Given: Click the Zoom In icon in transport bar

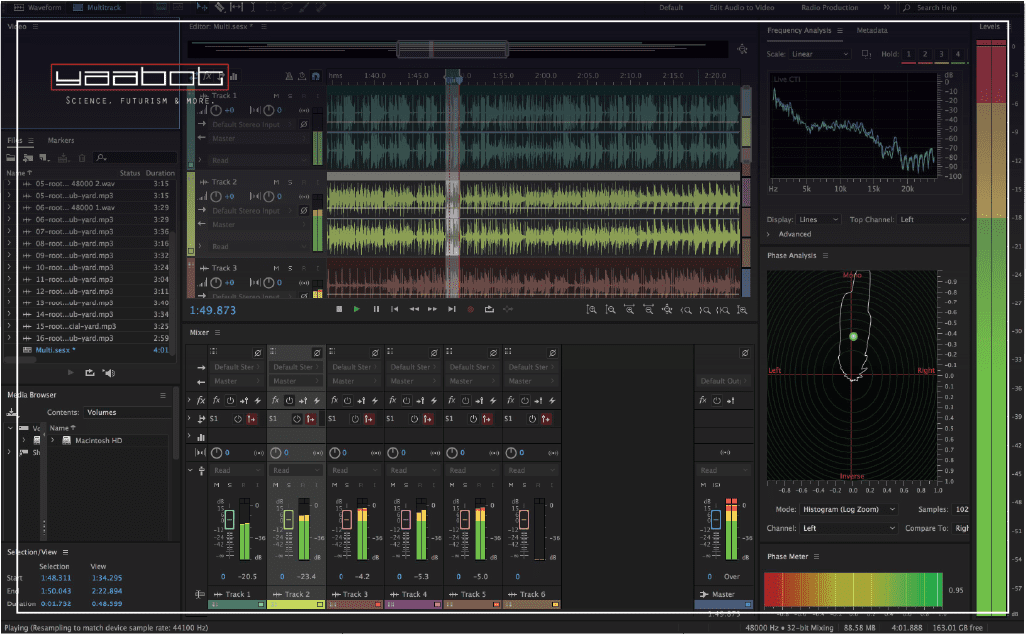Looking at the screenshot, I should pos(593,310).
